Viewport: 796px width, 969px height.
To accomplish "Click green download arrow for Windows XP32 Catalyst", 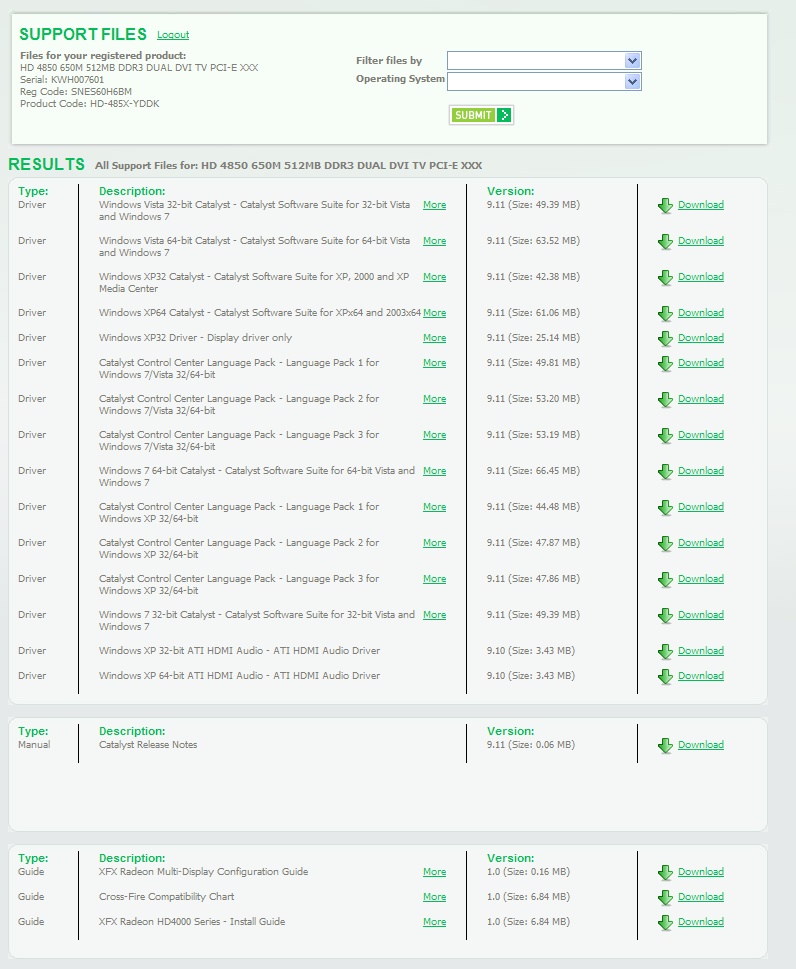I will click(x=666, y=277).
